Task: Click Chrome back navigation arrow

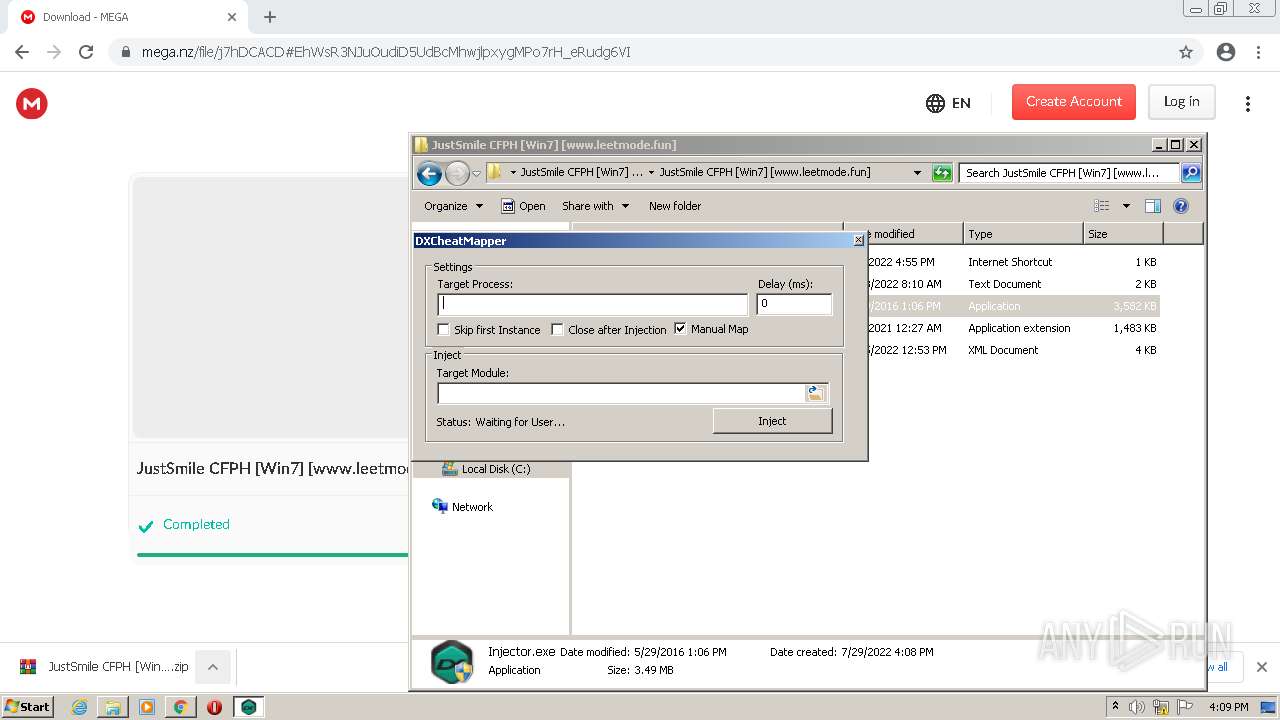Action: (x=22, y=52)
